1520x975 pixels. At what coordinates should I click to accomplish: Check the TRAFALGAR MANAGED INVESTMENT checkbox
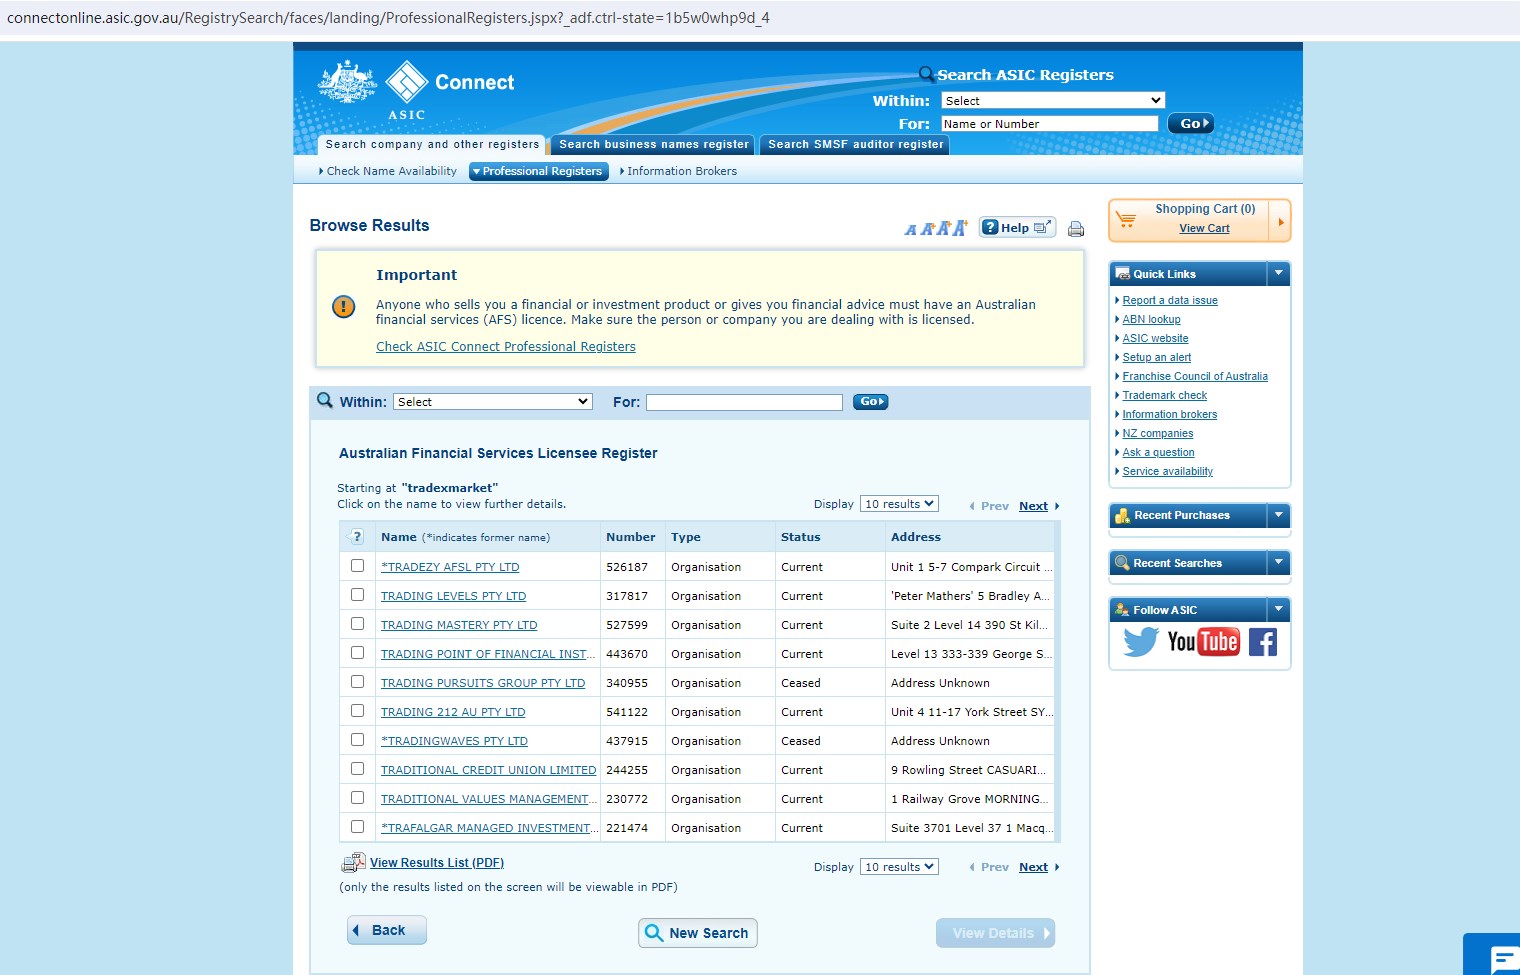click(357, 827)
